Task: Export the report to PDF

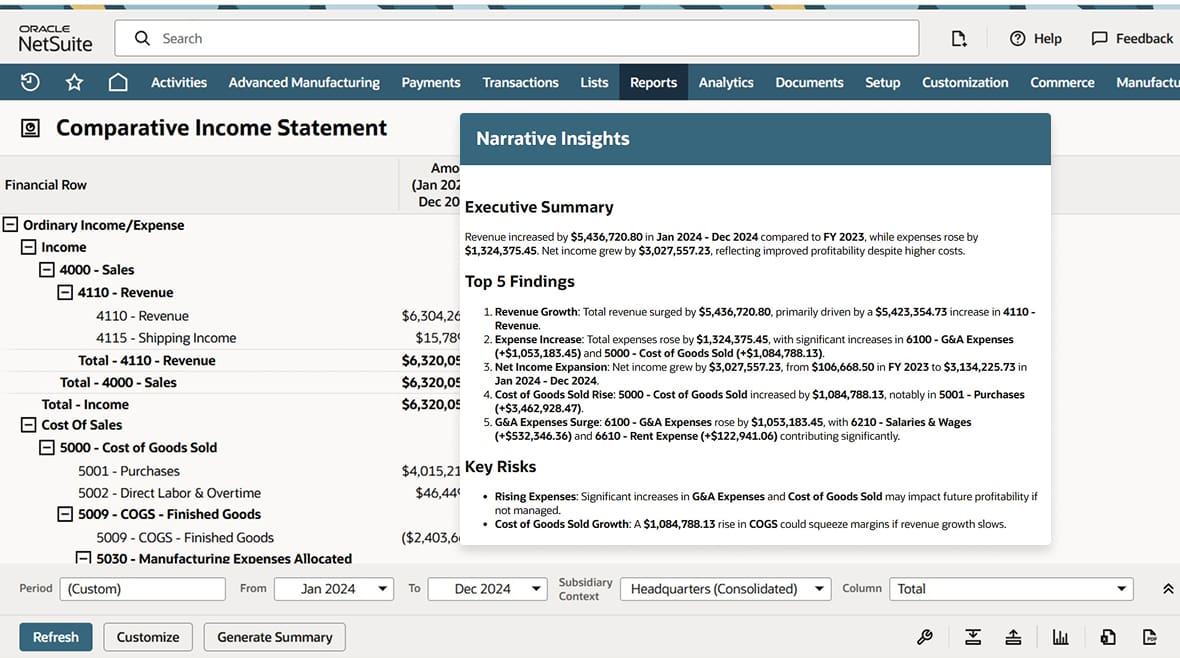Action: 1150,637
